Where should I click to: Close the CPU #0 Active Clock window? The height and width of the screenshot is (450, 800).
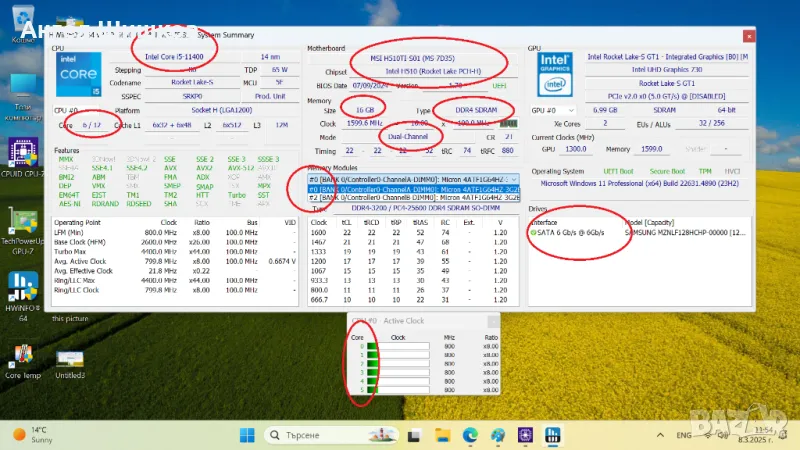pyautogui.click(x=492, y=321)
